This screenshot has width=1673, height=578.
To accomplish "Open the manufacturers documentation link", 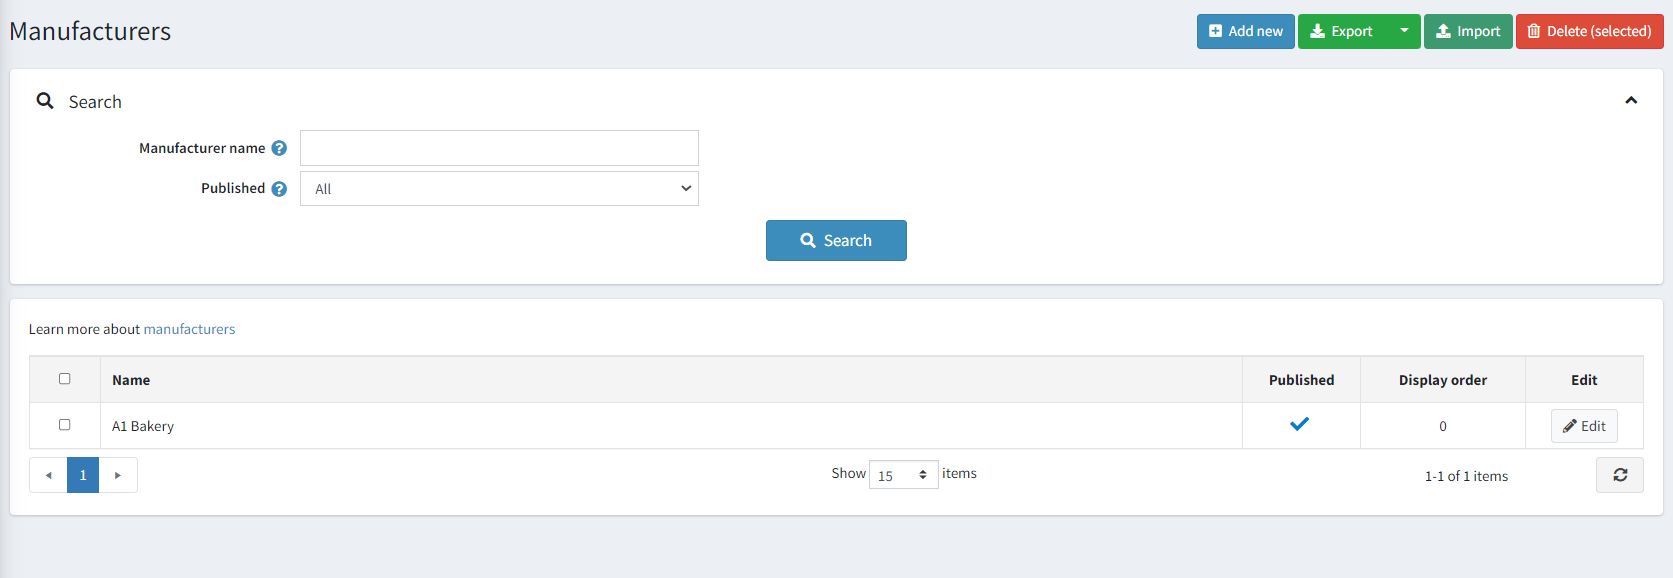I will tap(189, 329).
